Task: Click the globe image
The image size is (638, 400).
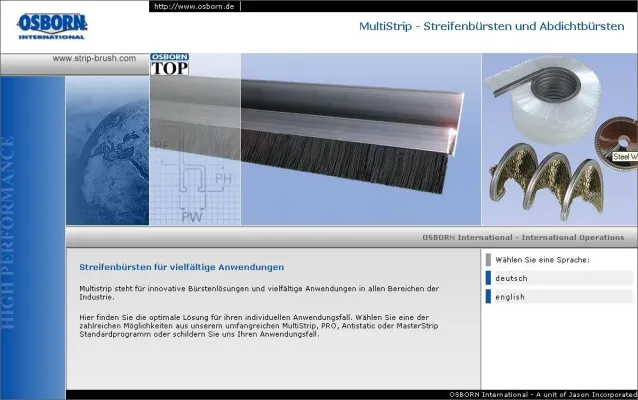Action: (x=107, y=151)
